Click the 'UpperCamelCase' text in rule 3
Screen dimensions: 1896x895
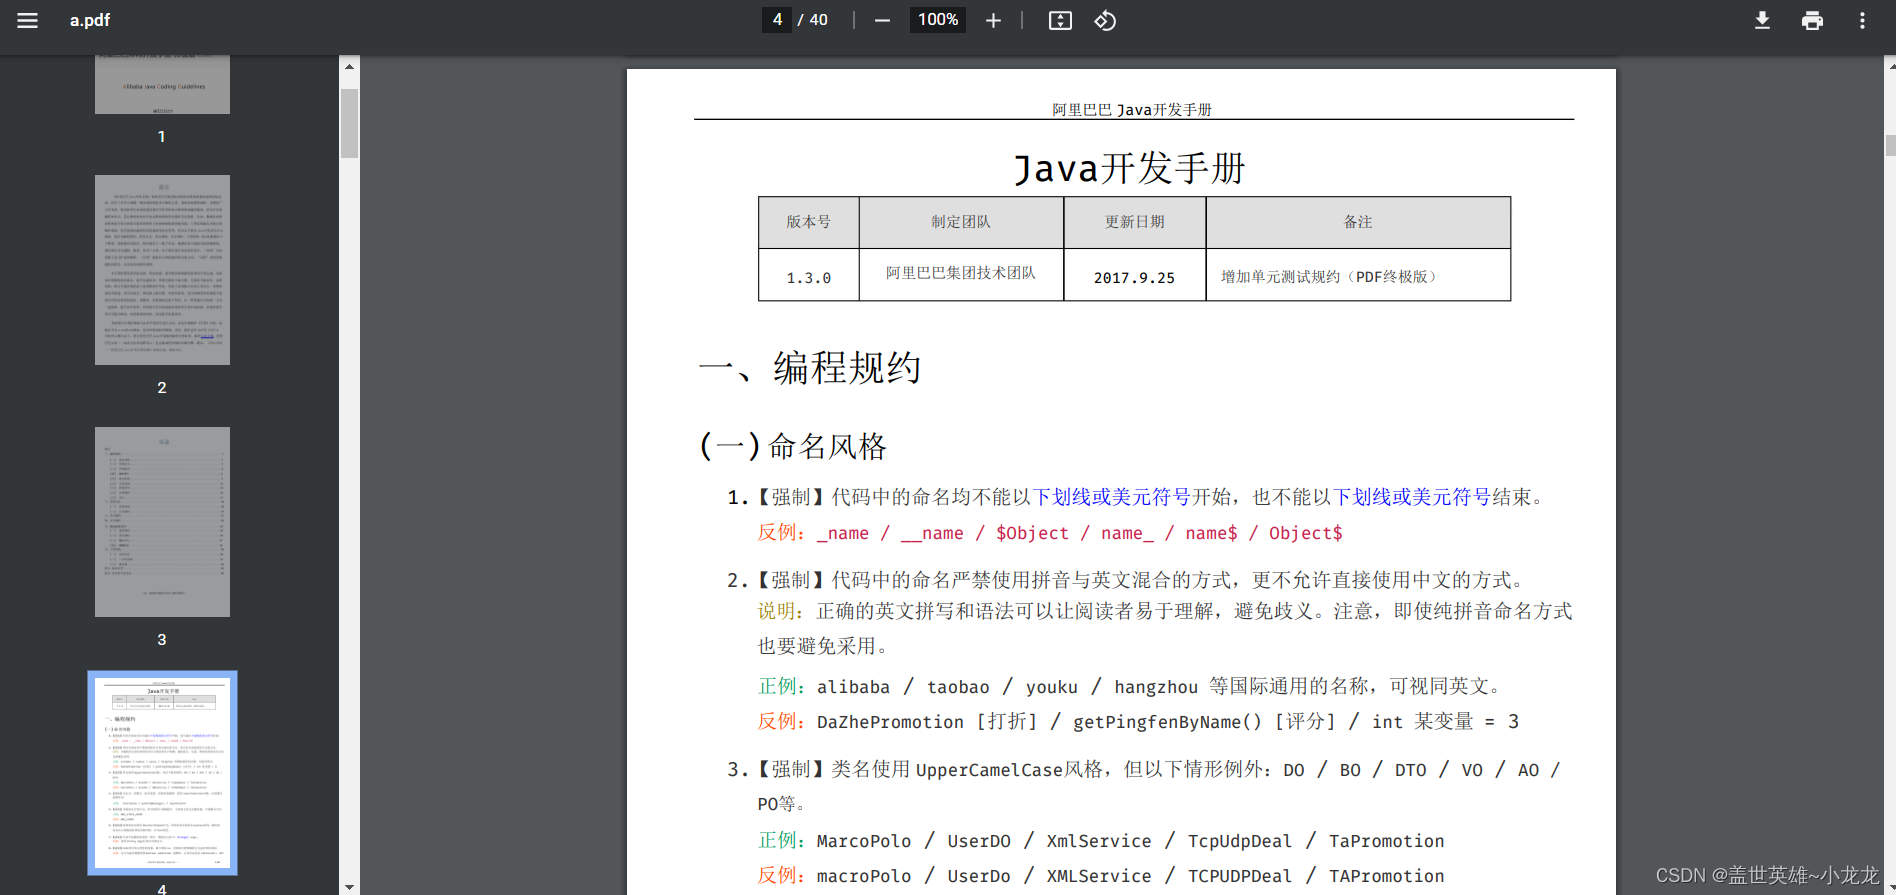point(989,770)
